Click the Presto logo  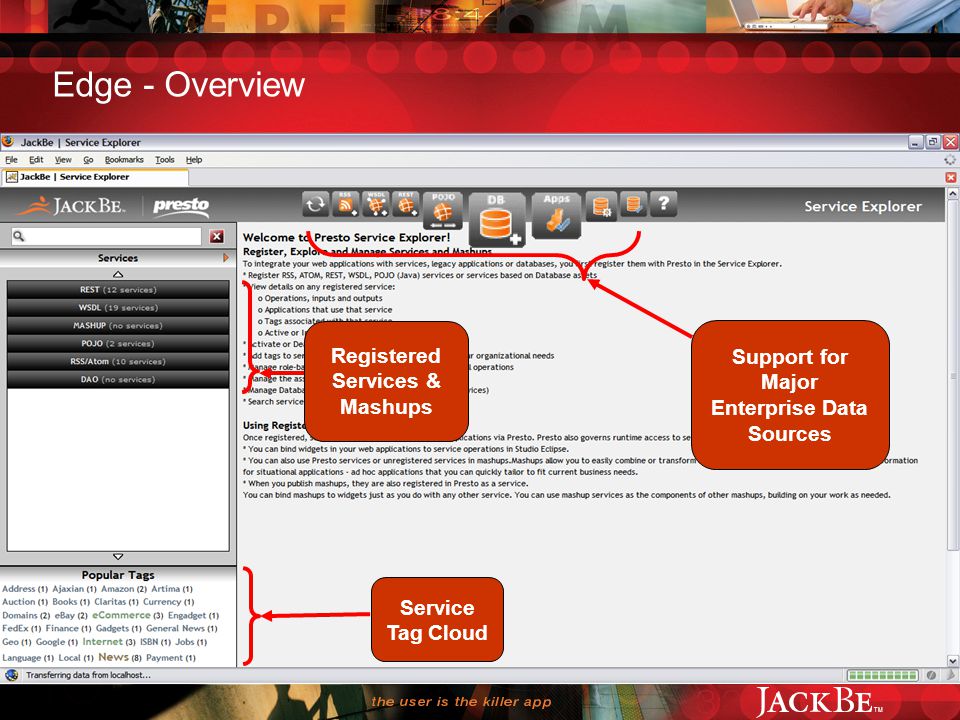(x=181, y=206)
